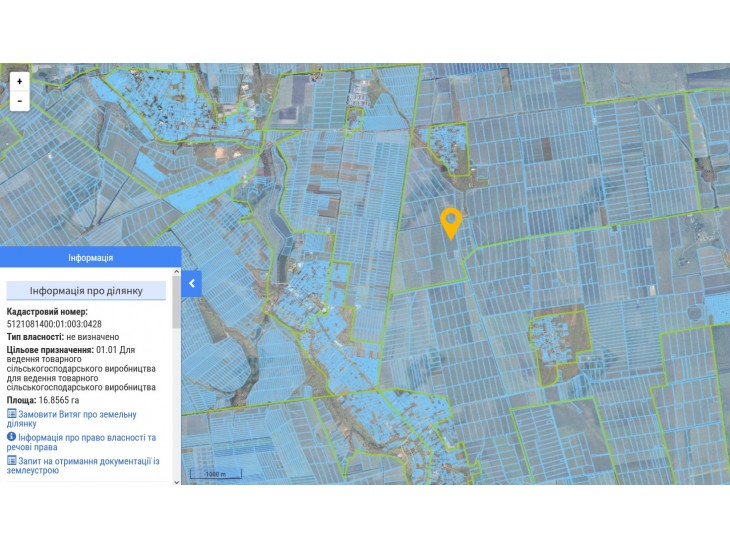Image resolution: width=730 pixels, height=547 pixels.
Task: Click the info panel scrollbar thumb
Action: coord(176,302)
